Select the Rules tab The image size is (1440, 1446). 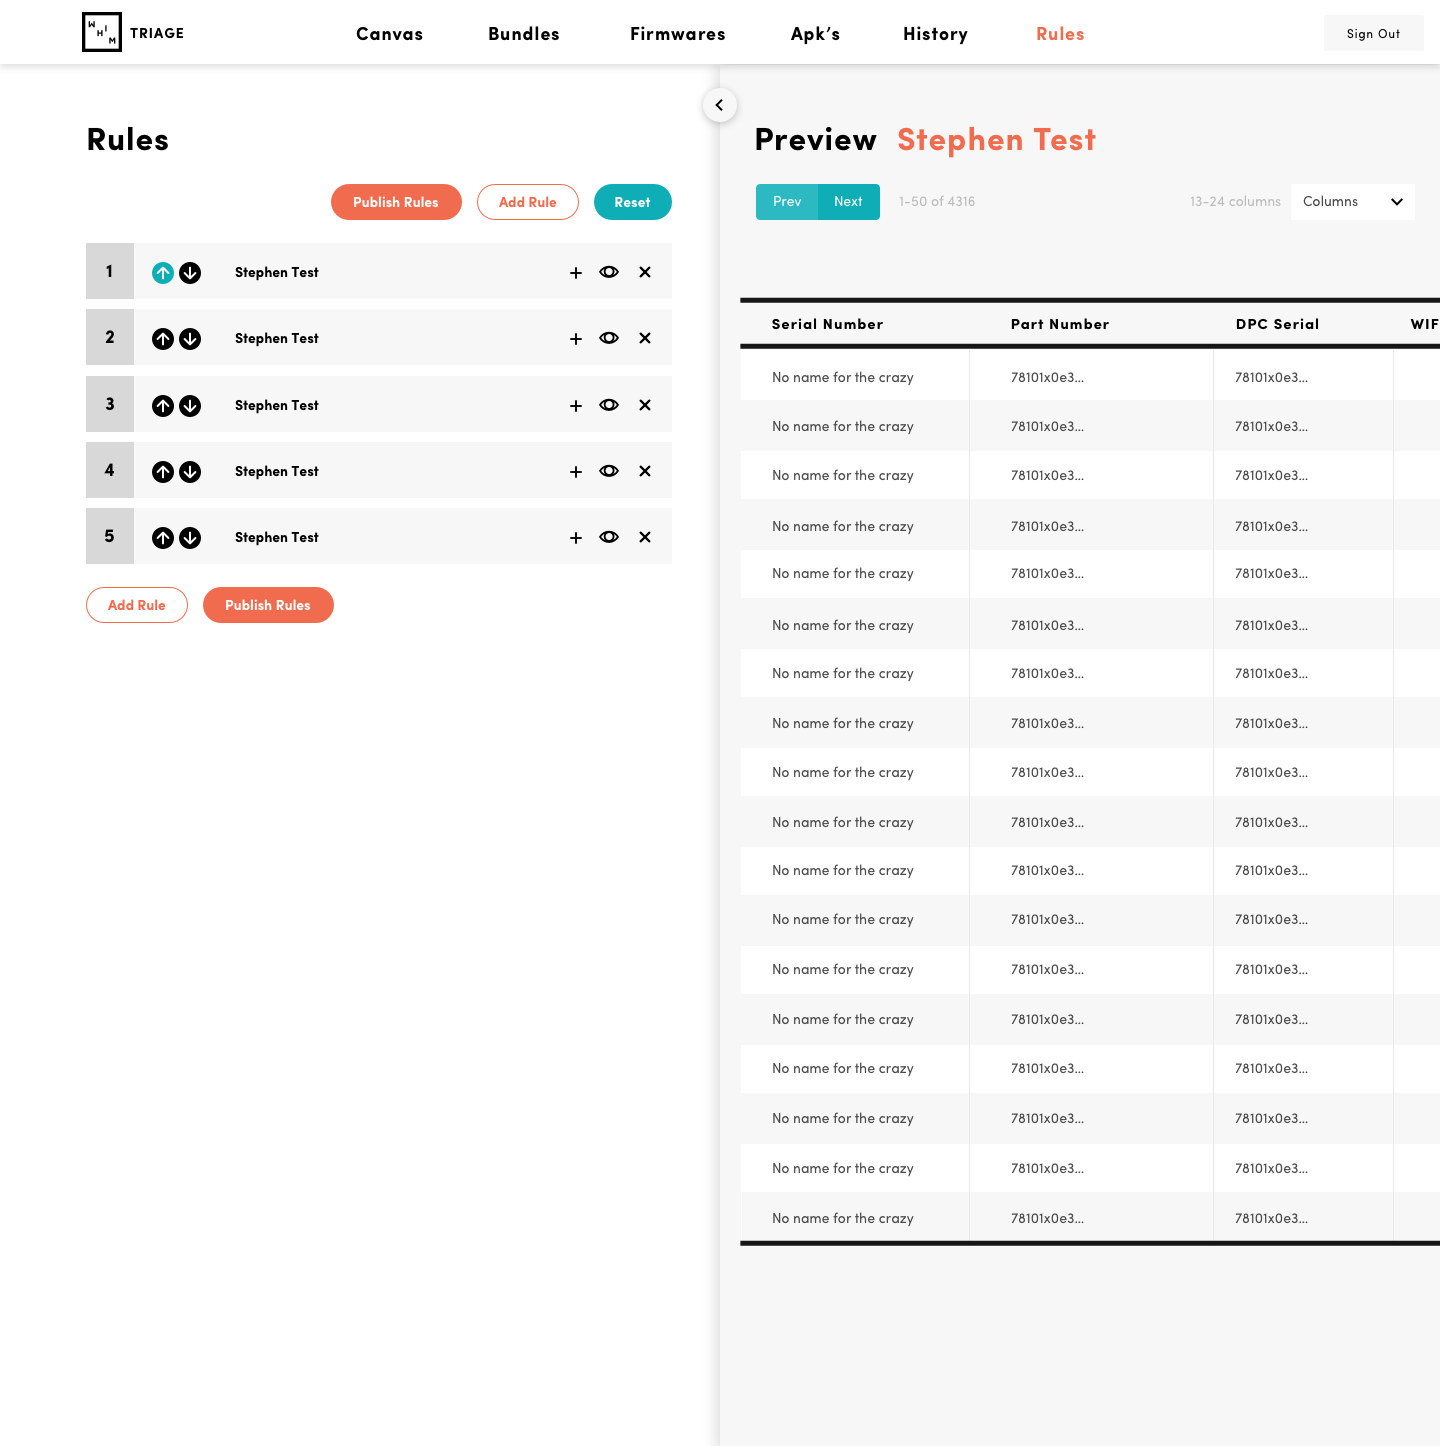1060,34
